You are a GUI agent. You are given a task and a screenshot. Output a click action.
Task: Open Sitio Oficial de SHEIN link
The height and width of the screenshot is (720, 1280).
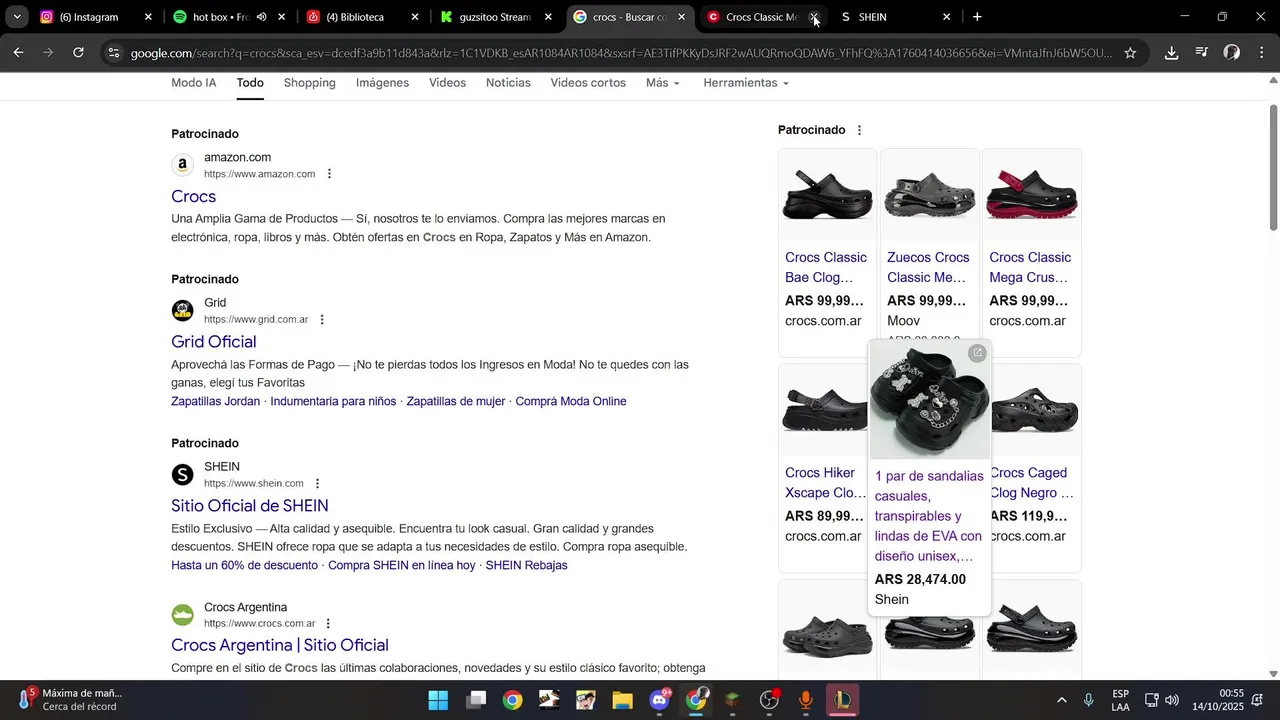tap(250, 506)
